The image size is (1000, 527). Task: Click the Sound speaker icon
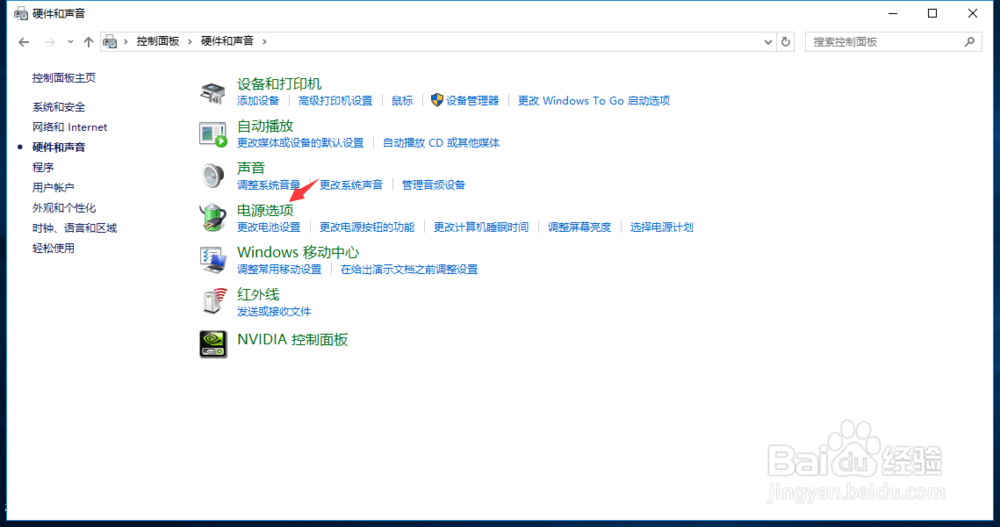tap(212, 175)
